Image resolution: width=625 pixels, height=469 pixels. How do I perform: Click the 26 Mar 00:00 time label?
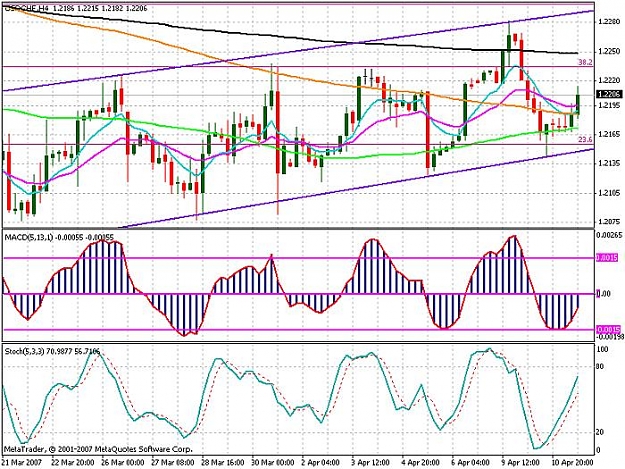coord(123,463)
